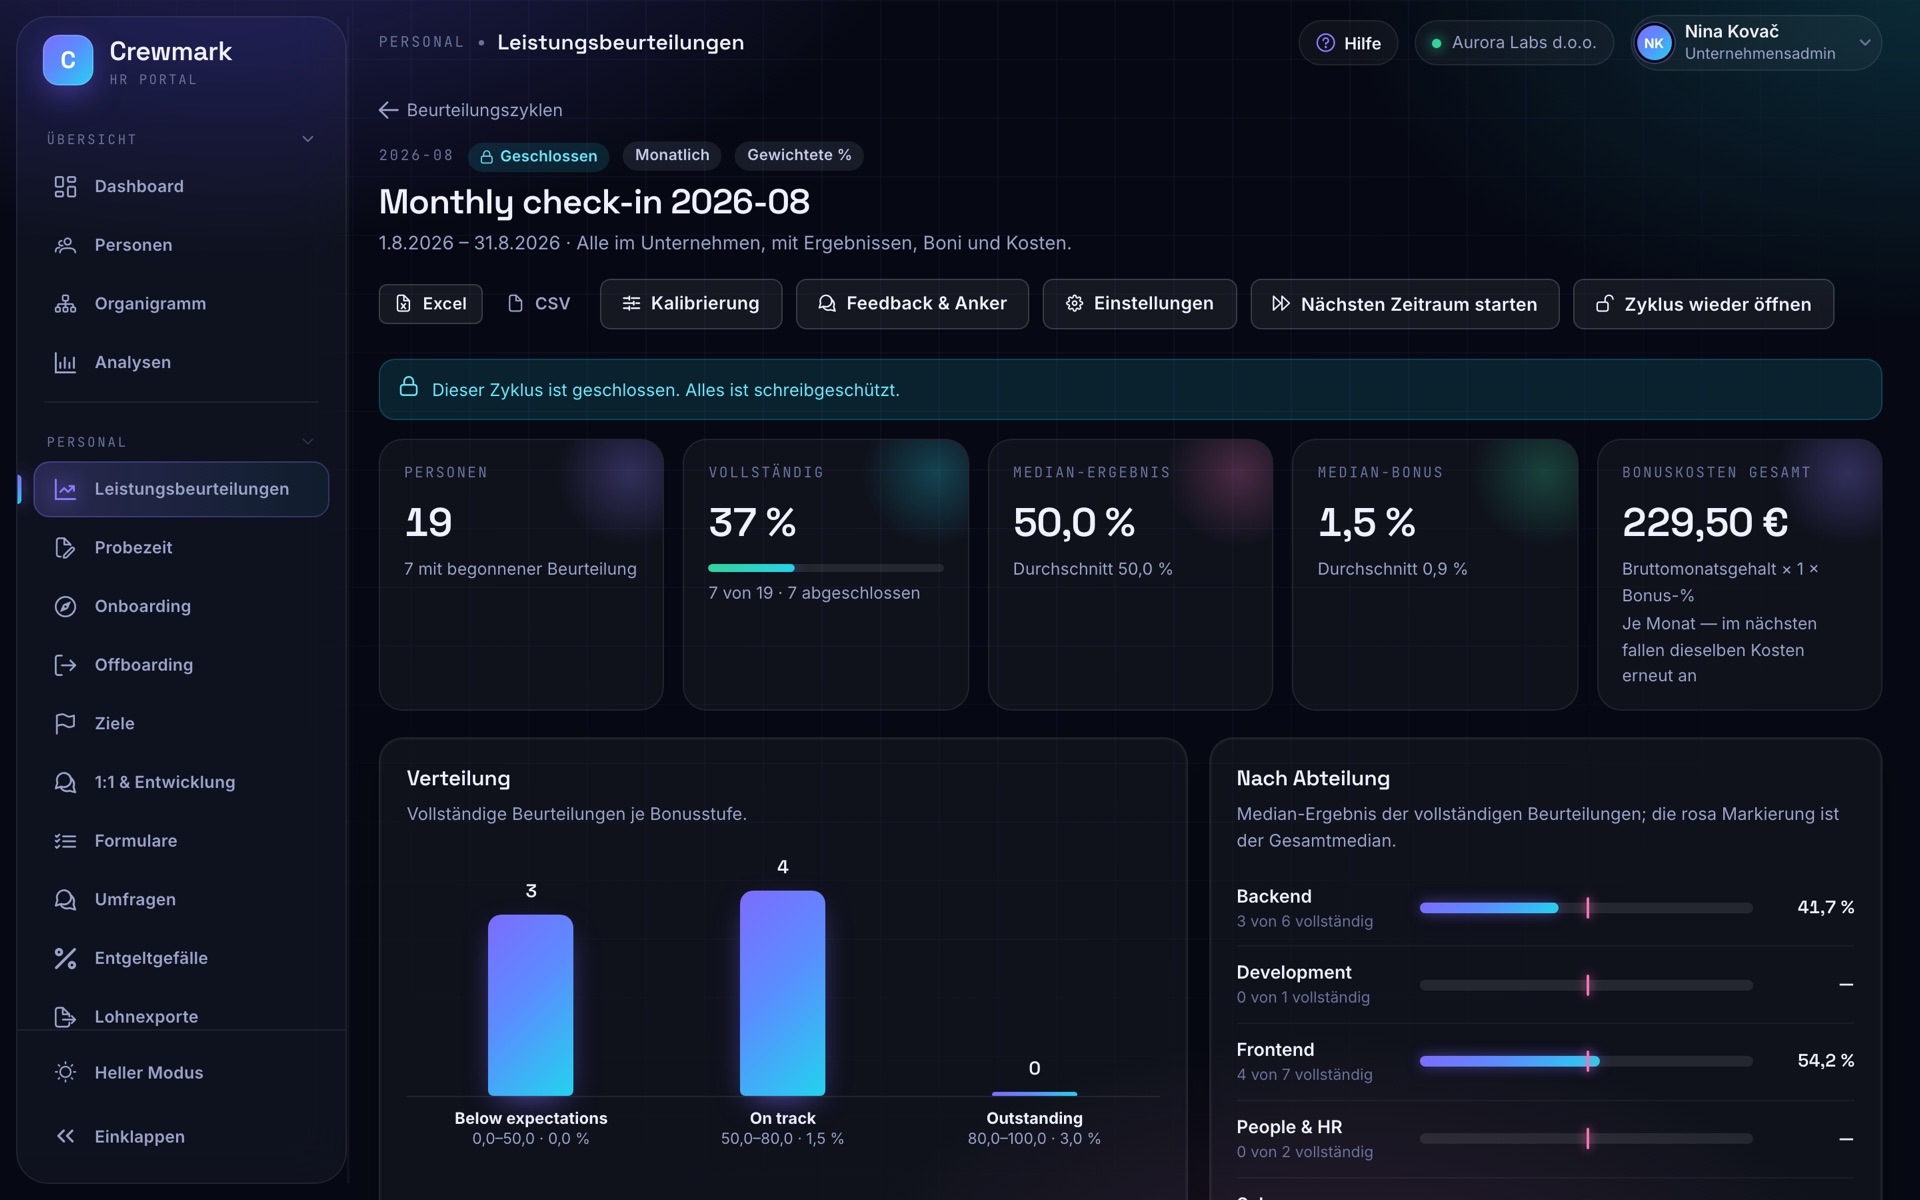The width and height of the screenshot is (1920, 1200).
Task: Open Analysen chart icon in sidebar
Action: pos(65,363)
